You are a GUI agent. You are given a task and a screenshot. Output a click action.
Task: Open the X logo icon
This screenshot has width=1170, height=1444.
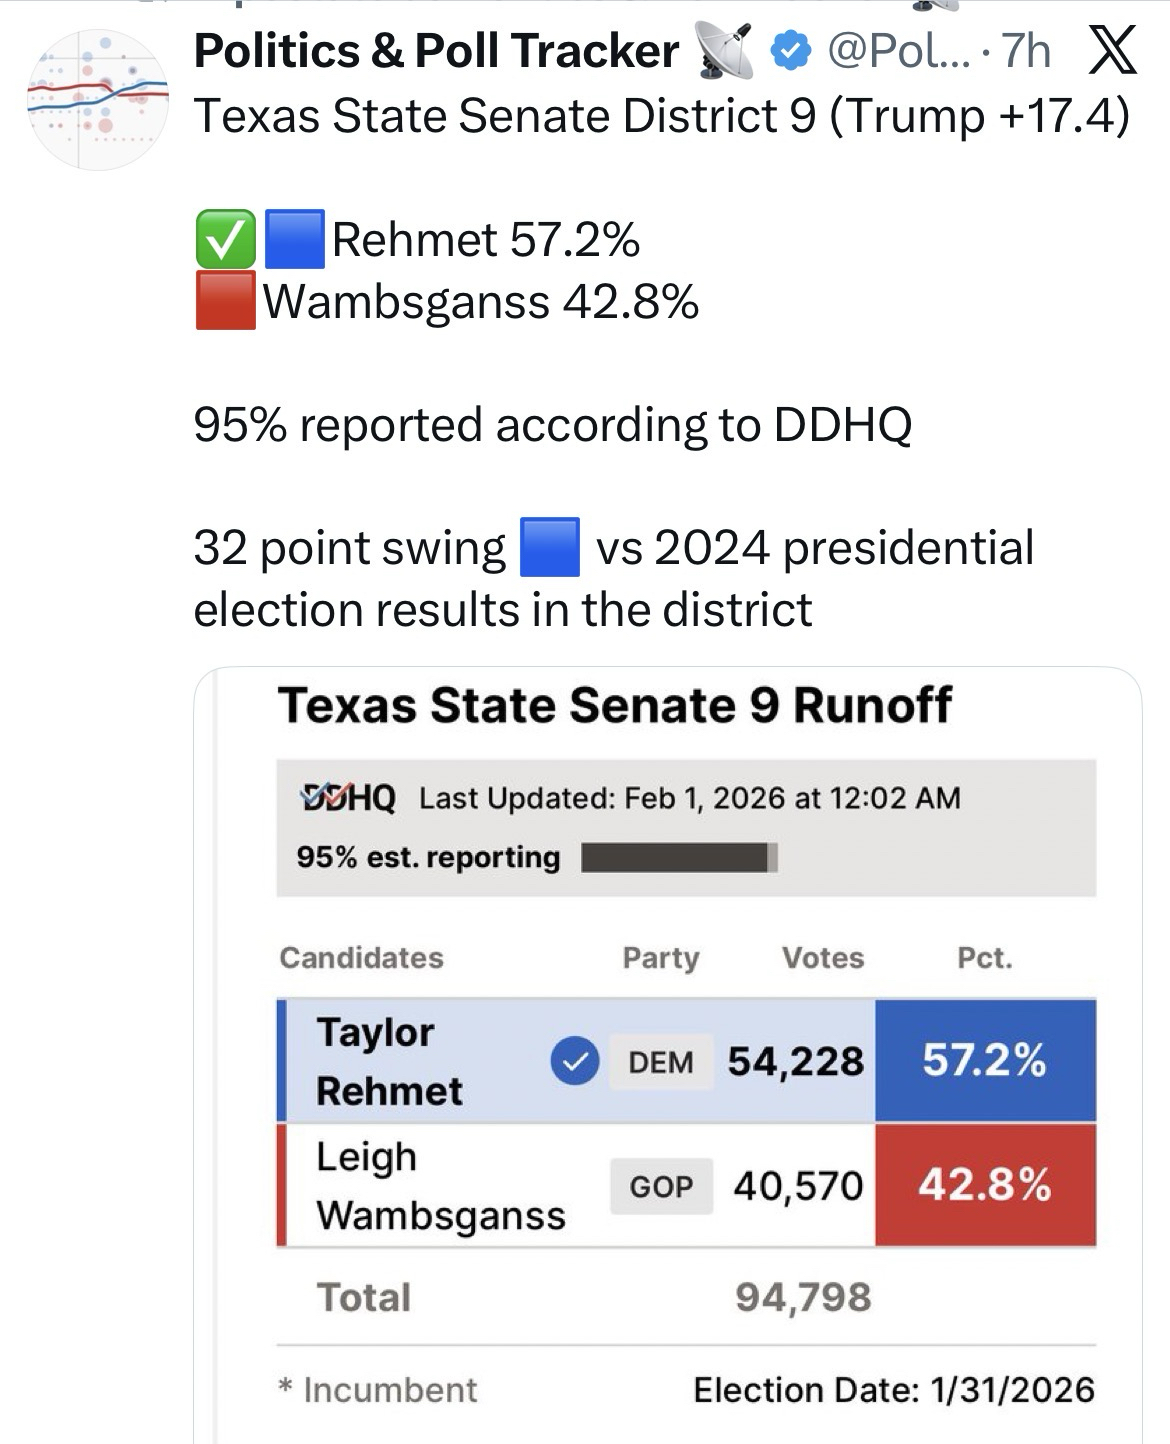click(x=1111, y=49)
